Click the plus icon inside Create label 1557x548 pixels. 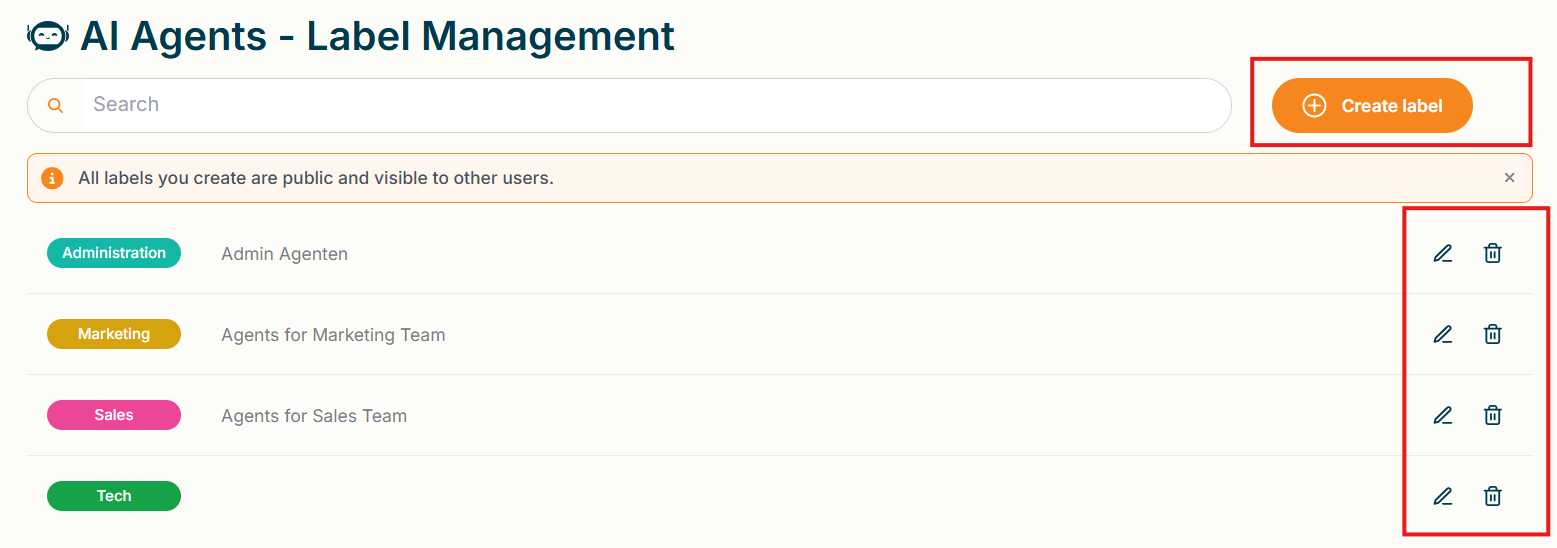click(x=1314, y=106)
